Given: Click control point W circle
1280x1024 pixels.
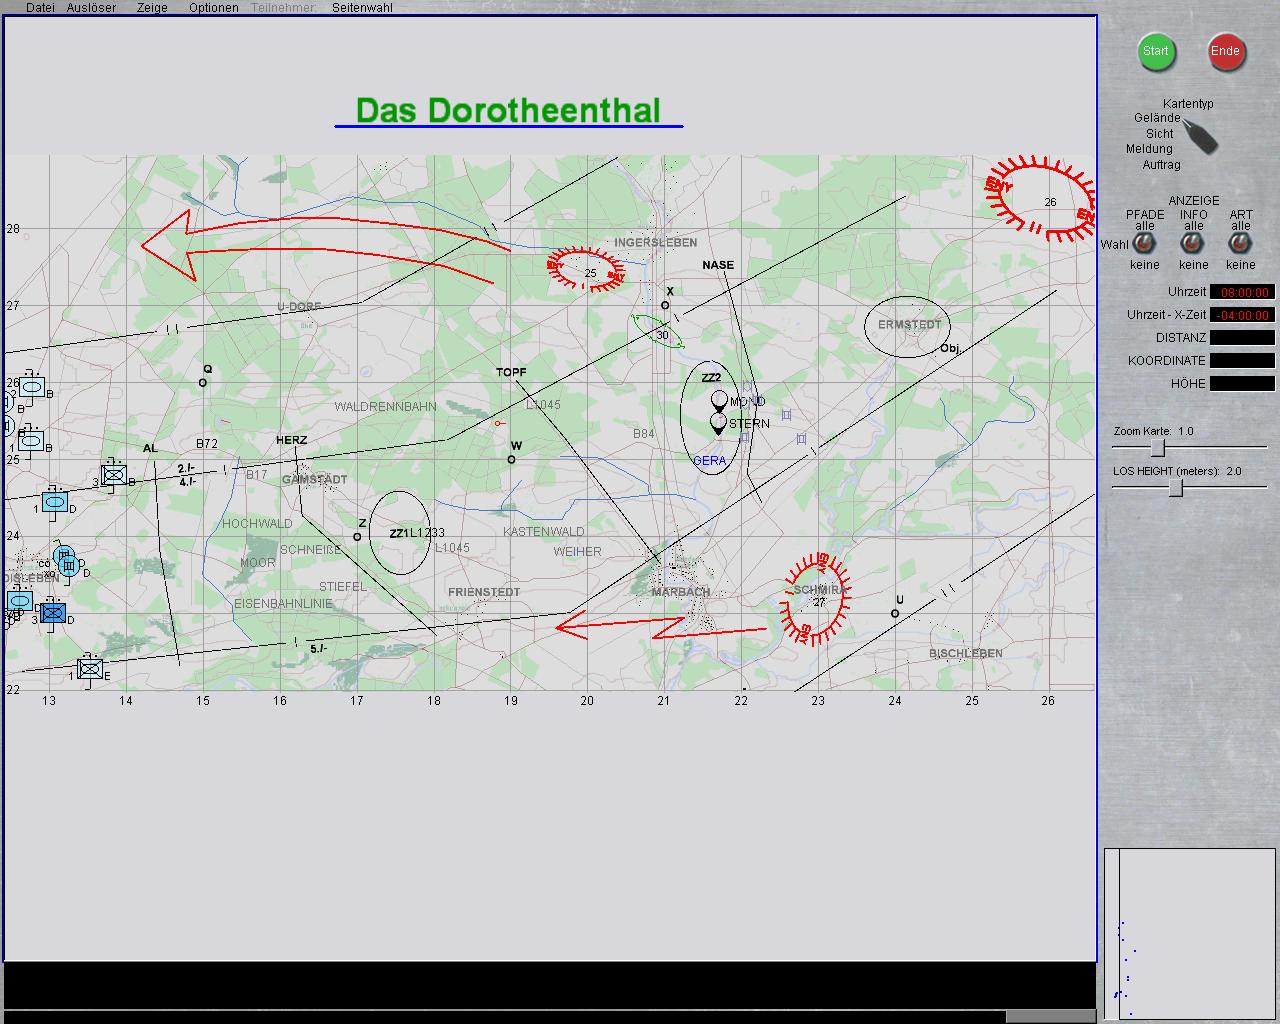Looking at the screenshot, I should click(511, 460).
